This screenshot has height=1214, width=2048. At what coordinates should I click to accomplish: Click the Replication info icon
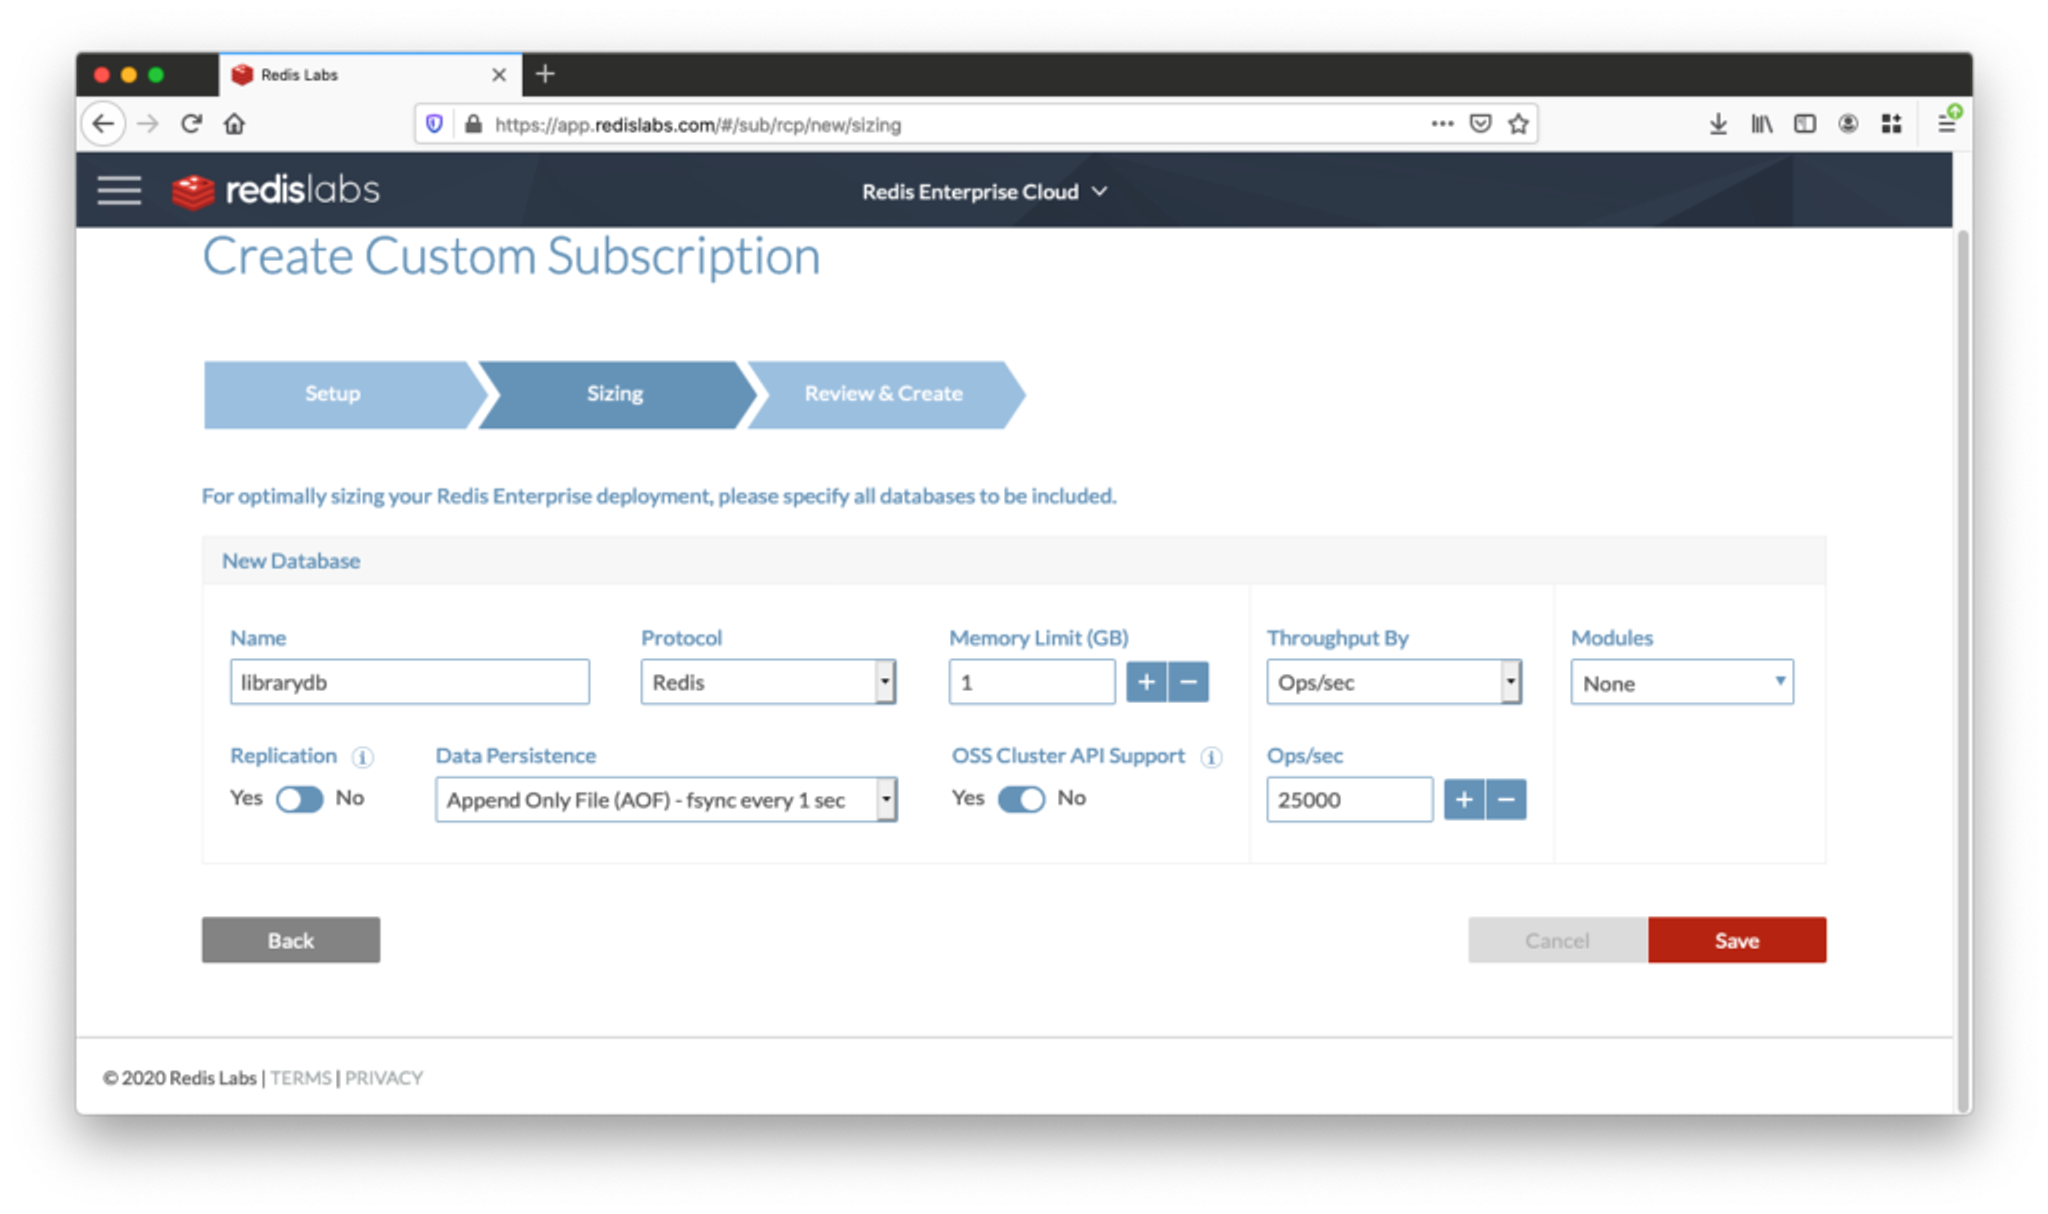[x=363, y=757]
